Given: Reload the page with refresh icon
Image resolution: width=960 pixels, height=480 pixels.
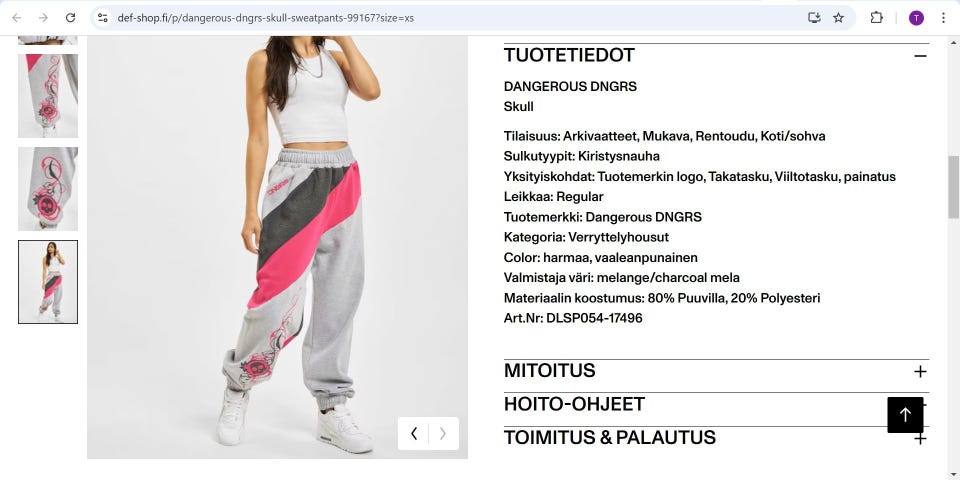Looking at the screenshot, I should [x=70, y=18].
